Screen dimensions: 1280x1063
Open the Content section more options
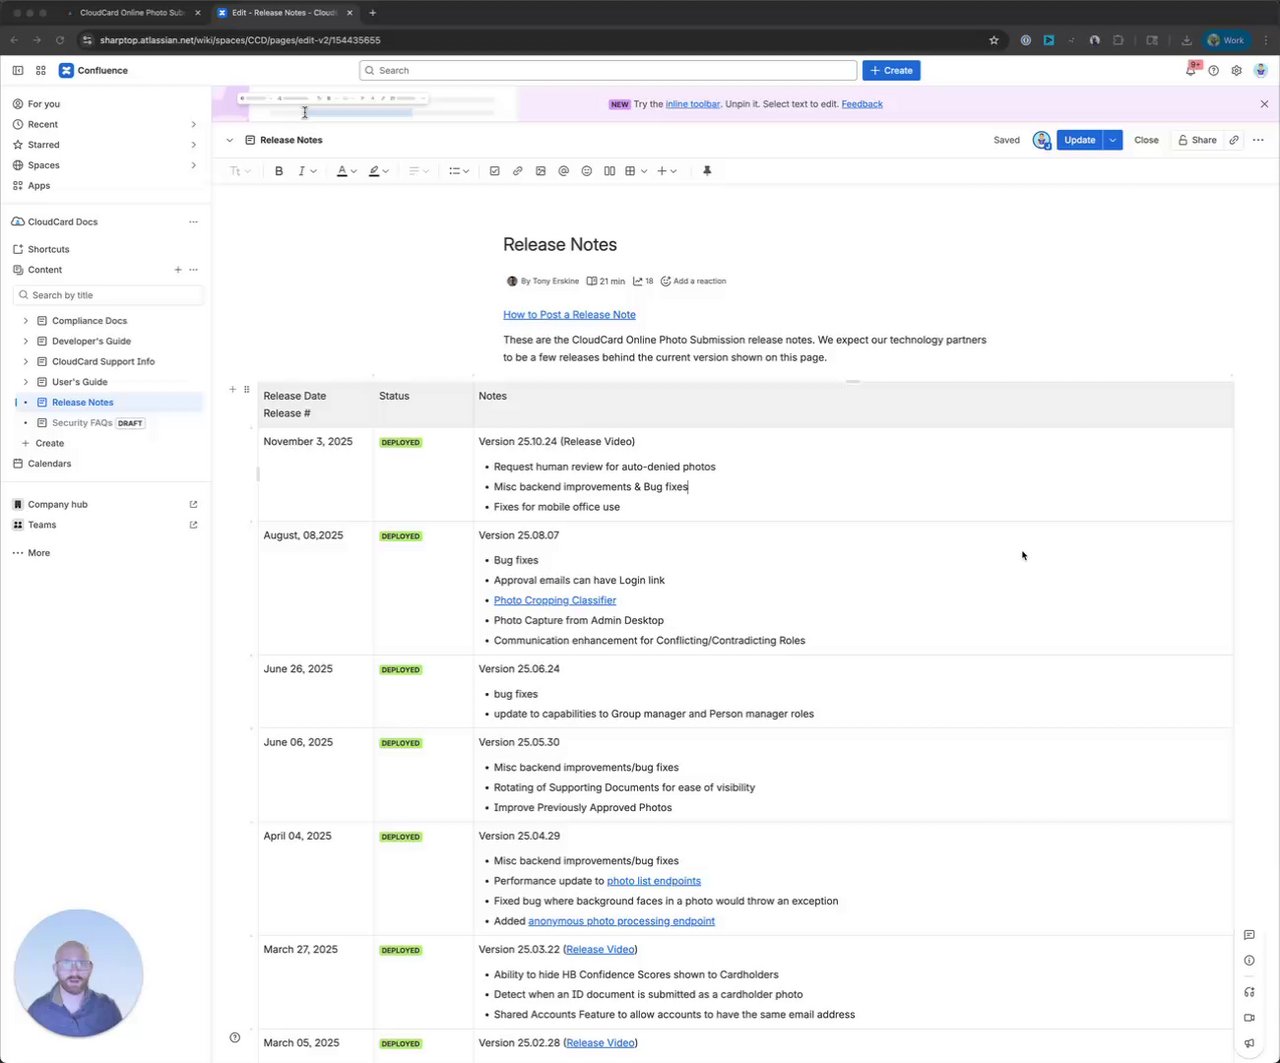[x=193, y=270]
